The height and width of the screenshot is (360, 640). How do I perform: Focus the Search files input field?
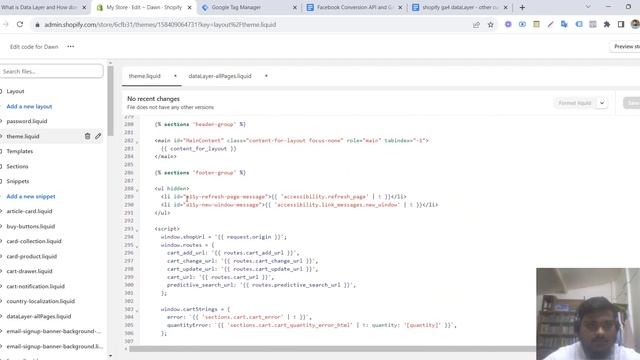(51, 71)
